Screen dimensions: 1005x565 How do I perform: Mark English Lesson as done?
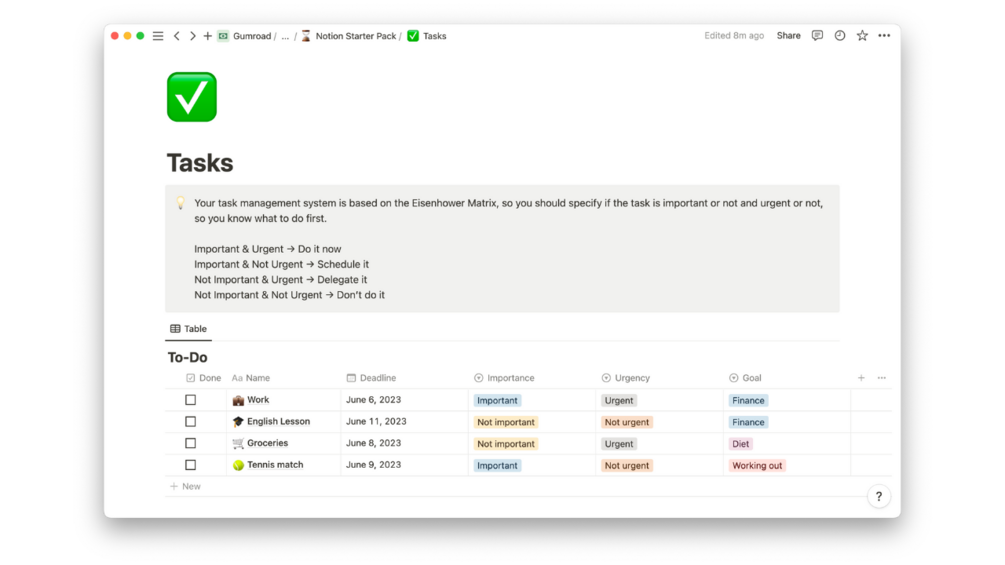pos(191,422)
